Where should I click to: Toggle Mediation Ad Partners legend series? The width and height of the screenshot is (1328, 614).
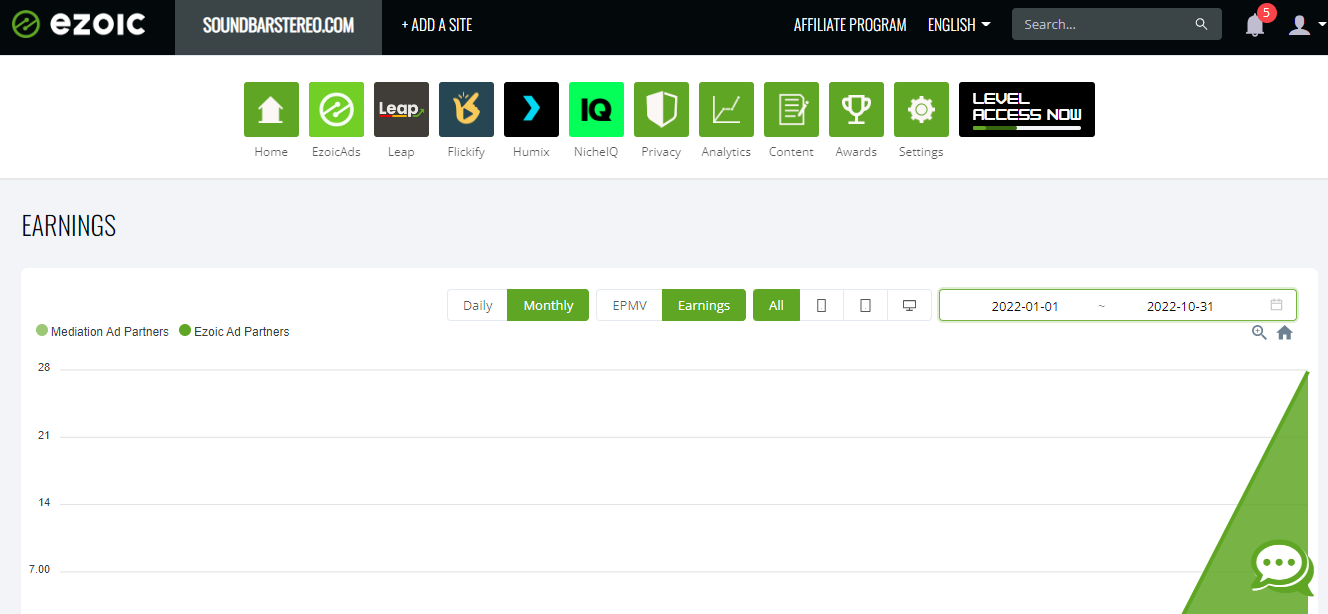(x=102, y=331)
